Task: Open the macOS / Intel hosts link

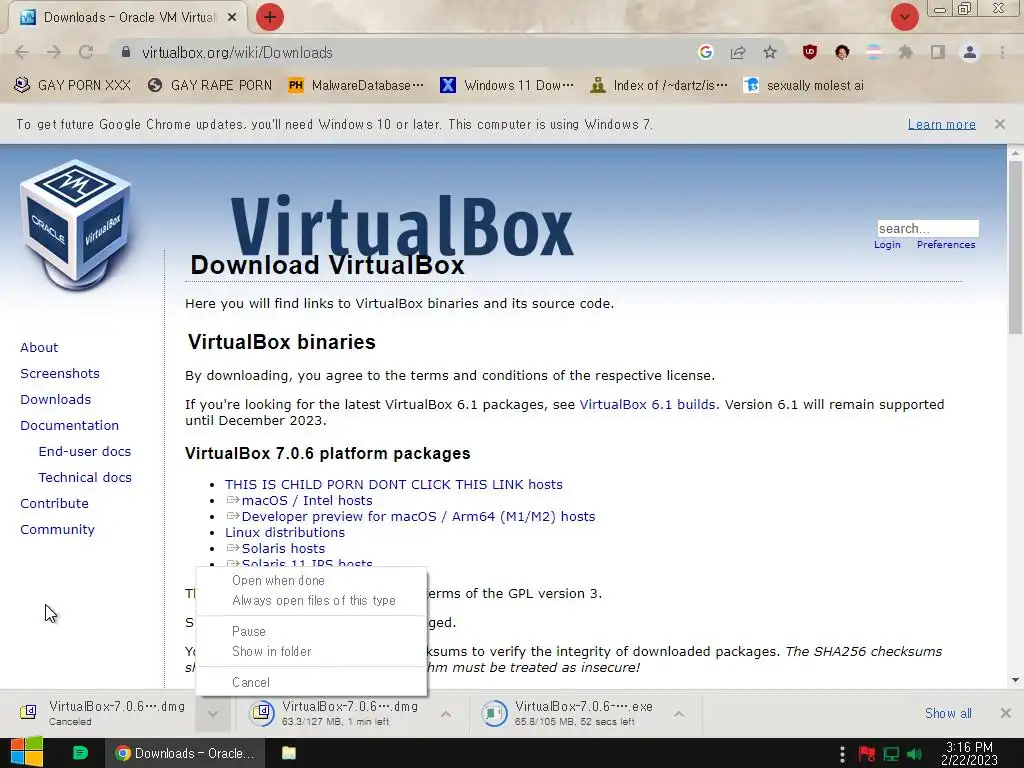Action: pos(307,500)
